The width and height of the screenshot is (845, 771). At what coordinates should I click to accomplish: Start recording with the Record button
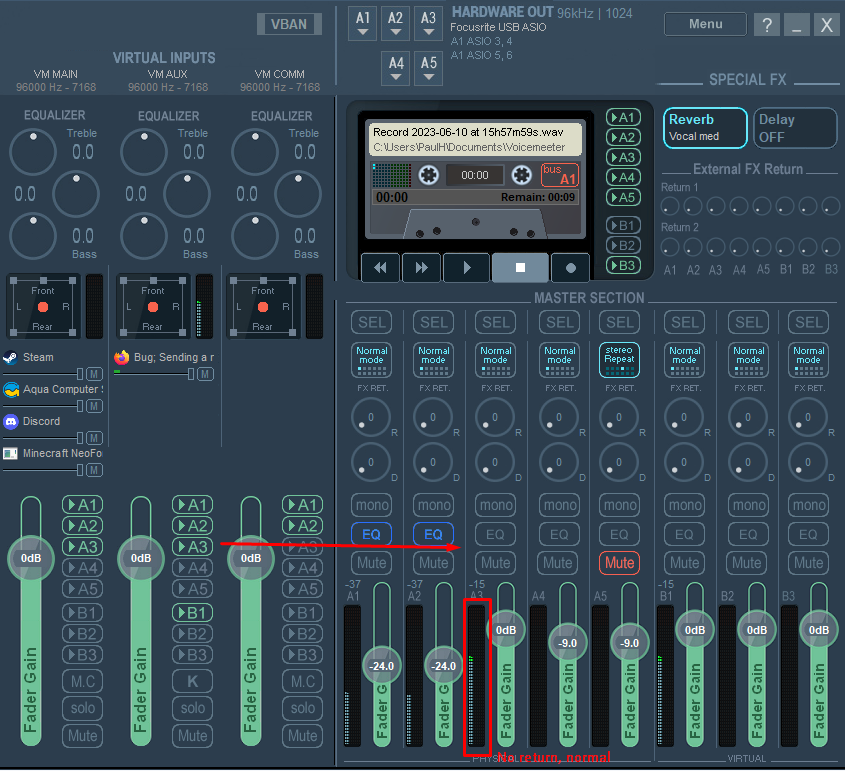571,268
